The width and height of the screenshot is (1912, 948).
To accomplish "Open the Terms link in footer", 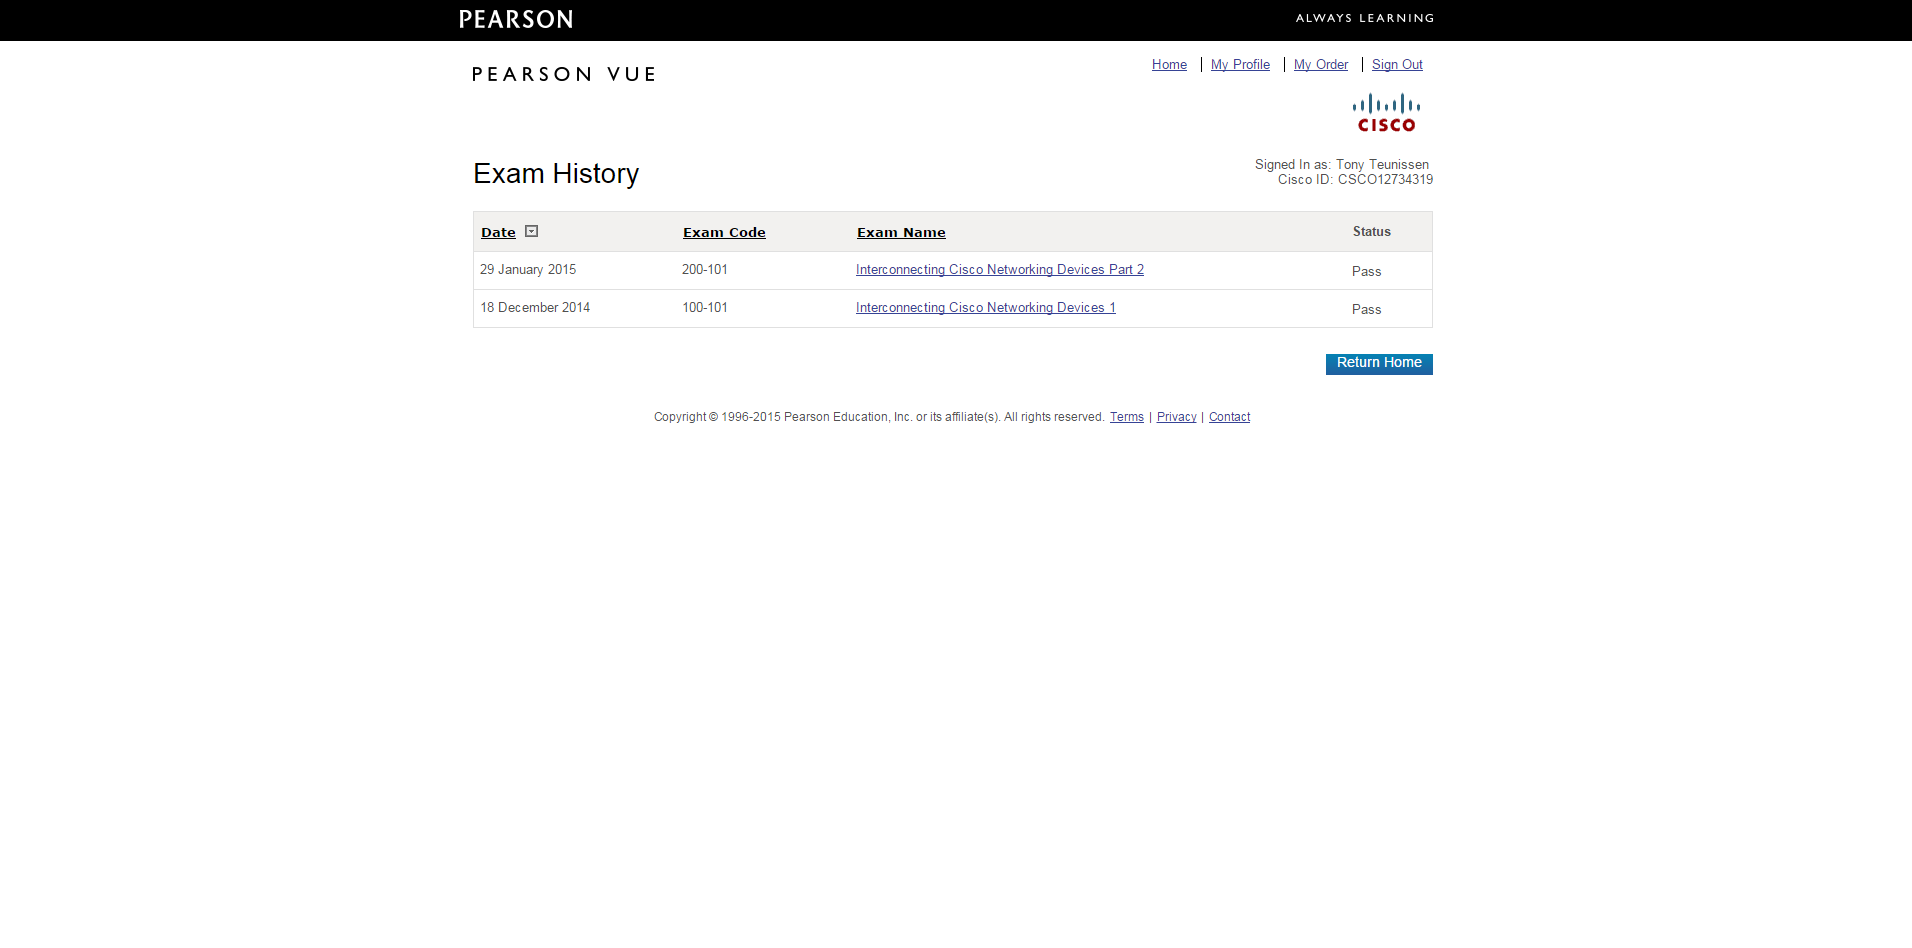I will pyautogui.click(x=1127, y=417).
